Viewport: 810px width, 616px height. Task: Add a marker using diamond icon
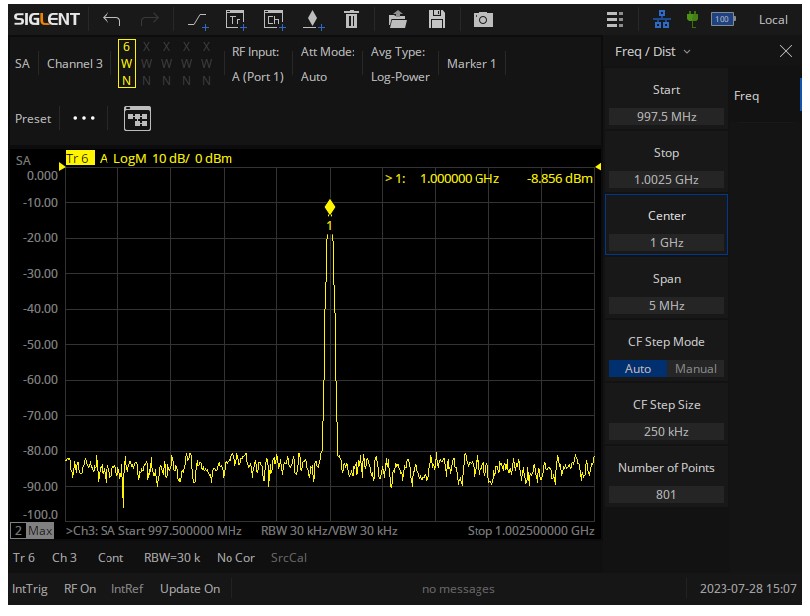(x=313, y=19)
